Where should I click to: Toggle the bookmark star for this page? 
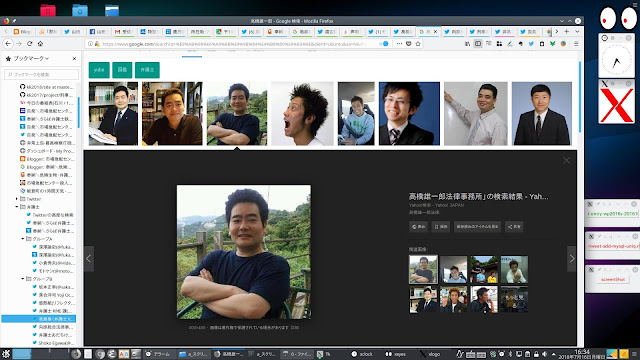418,44
